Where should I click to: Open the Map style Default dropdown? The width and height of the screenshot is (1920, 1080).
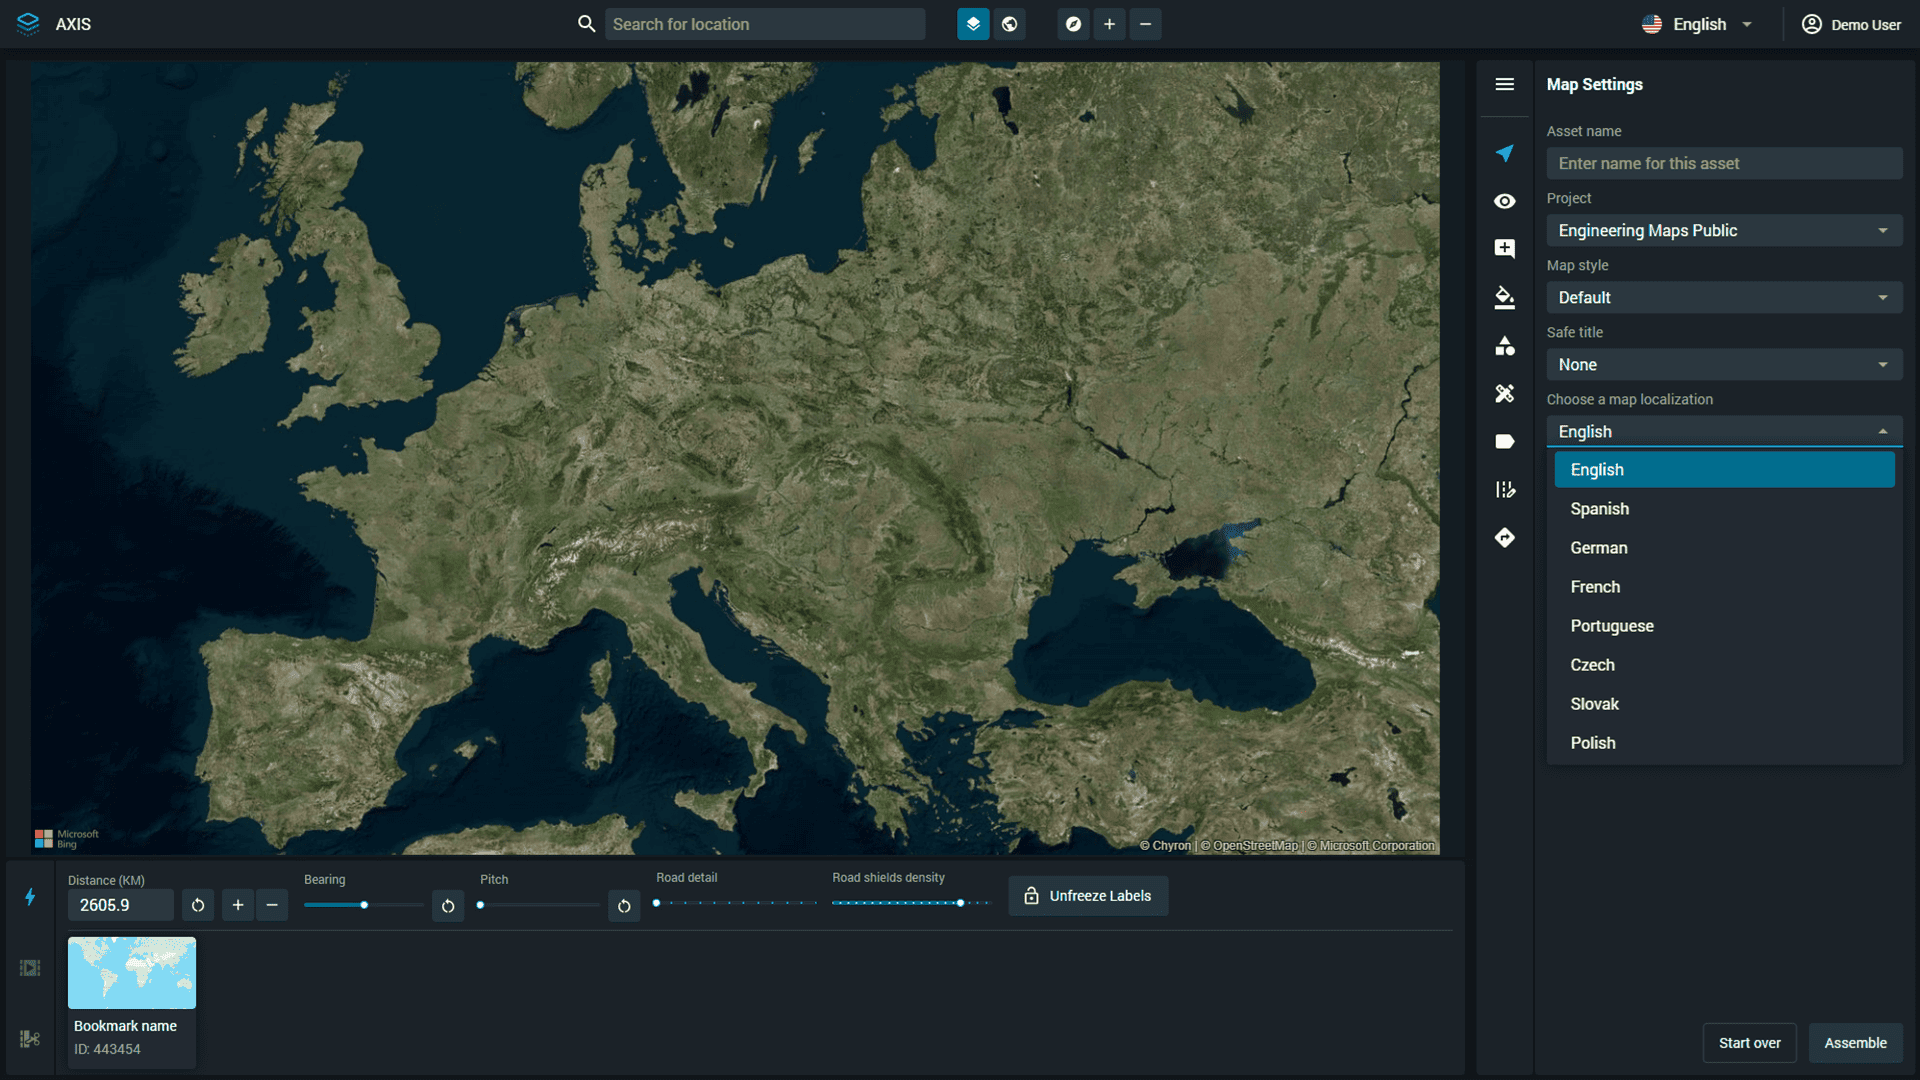pyautogui.click(x=1723, y=298)
